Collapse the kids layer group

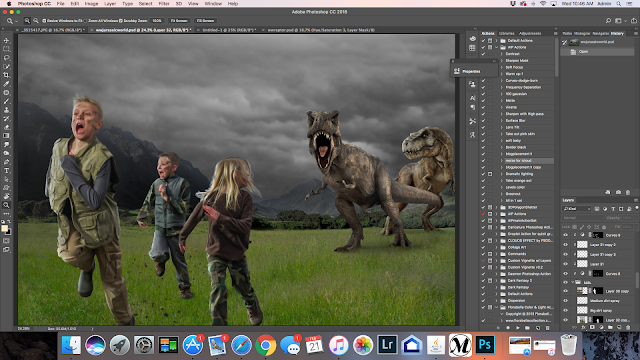point(573,282)
